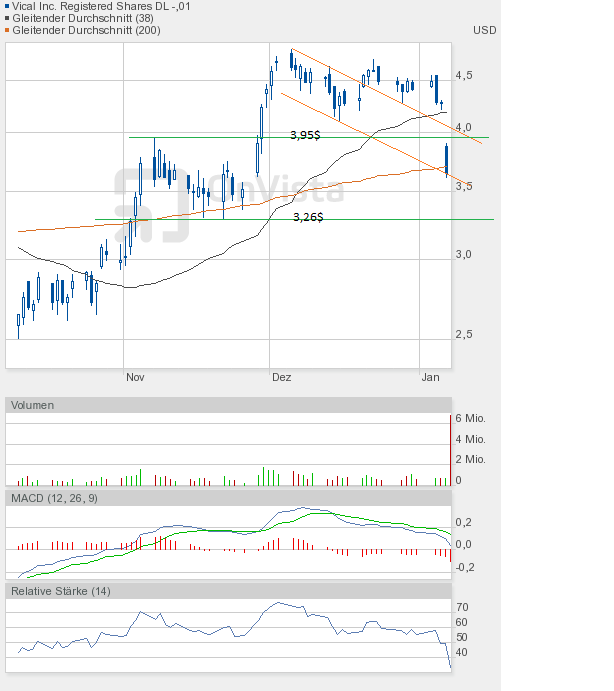Click the USD currency label
Viewport: 614px width, 691px height.
tap(484, 30)
